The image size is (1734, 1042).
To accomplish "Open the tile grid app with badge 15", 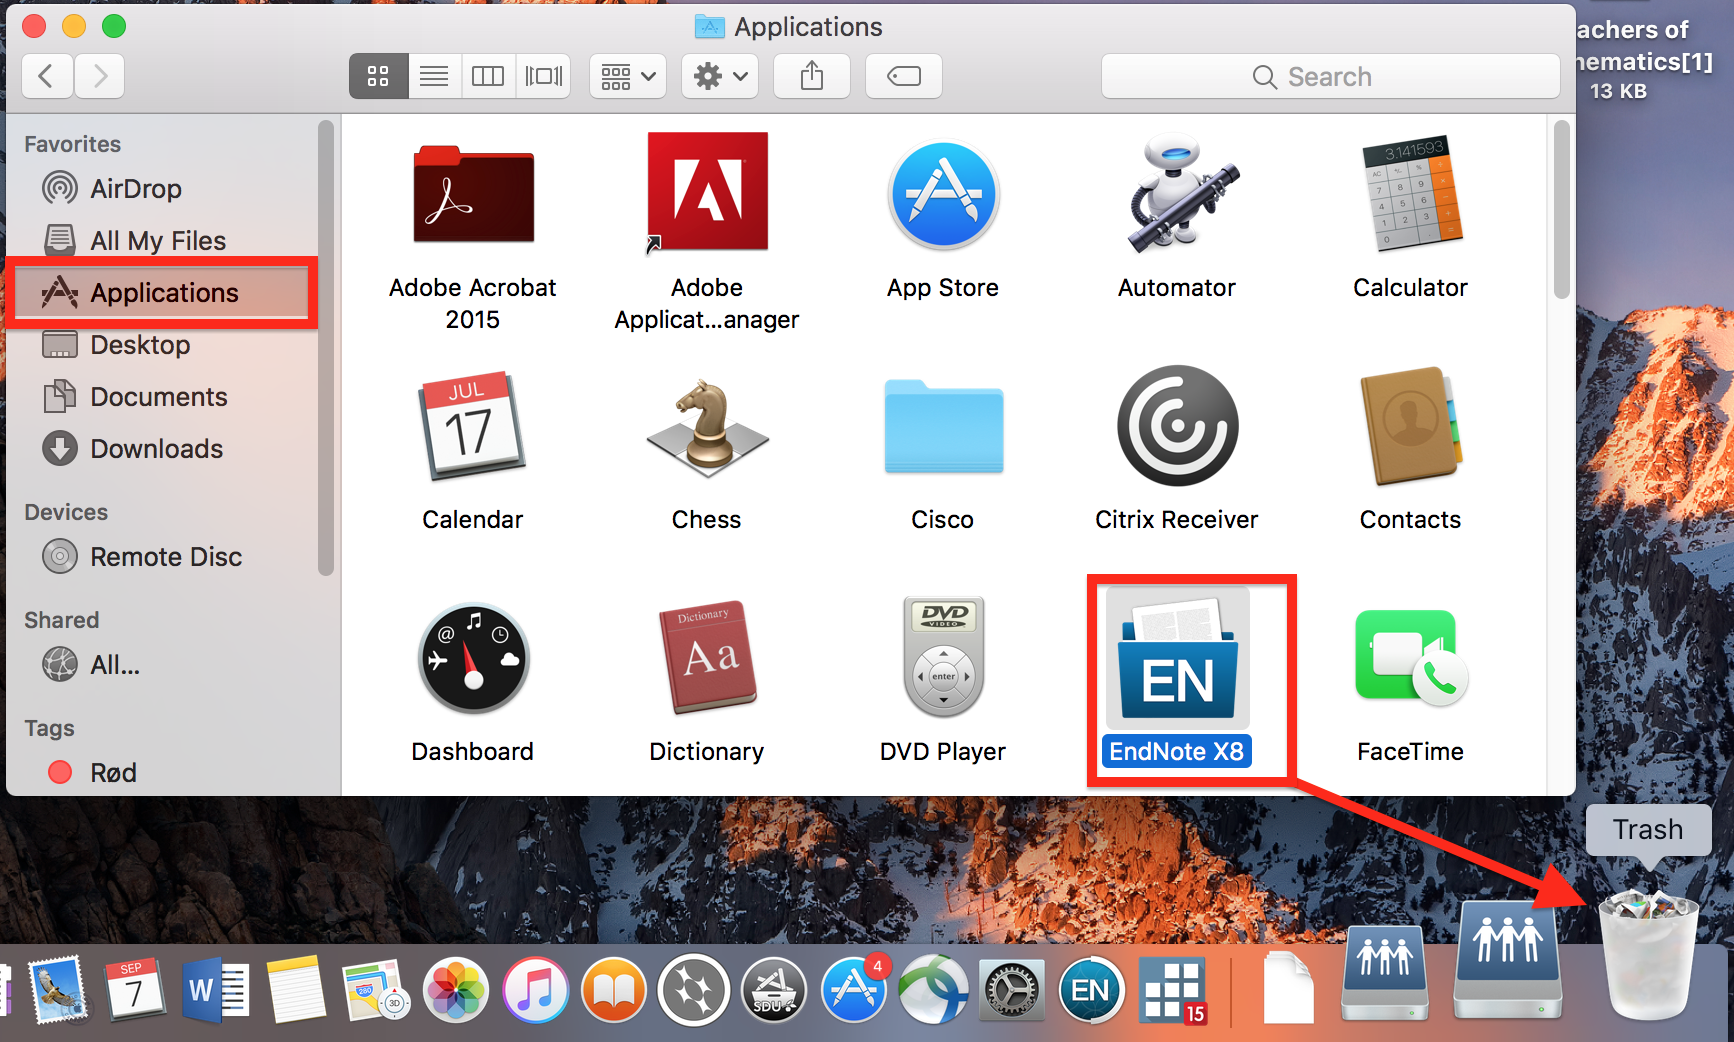I will 1172,990.
